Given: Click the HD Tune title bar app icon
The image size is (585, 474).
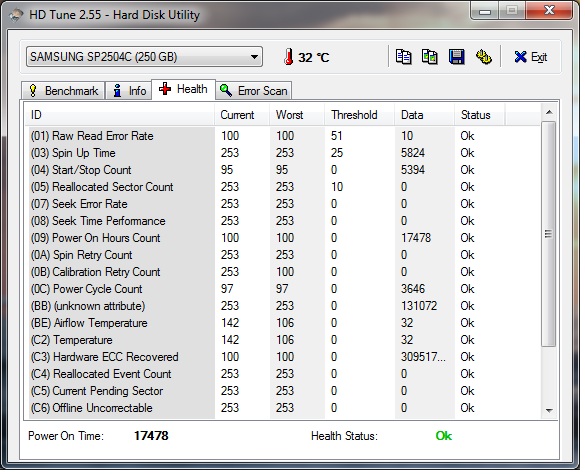Looking at the screenshot, I should coord(16,15).
